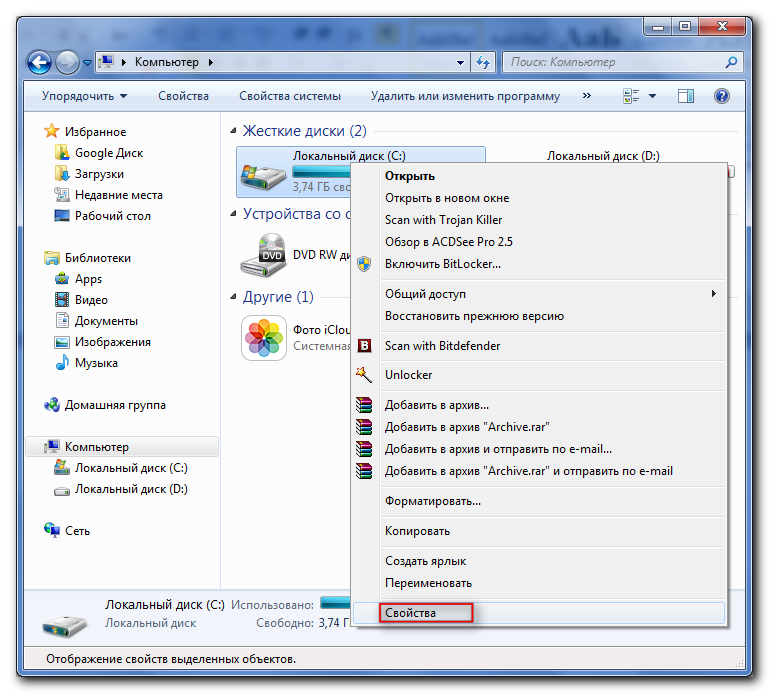770x694 pixels.
Task: Choose Восстановить прежнюю версию
Action: [x=539, y=316]
